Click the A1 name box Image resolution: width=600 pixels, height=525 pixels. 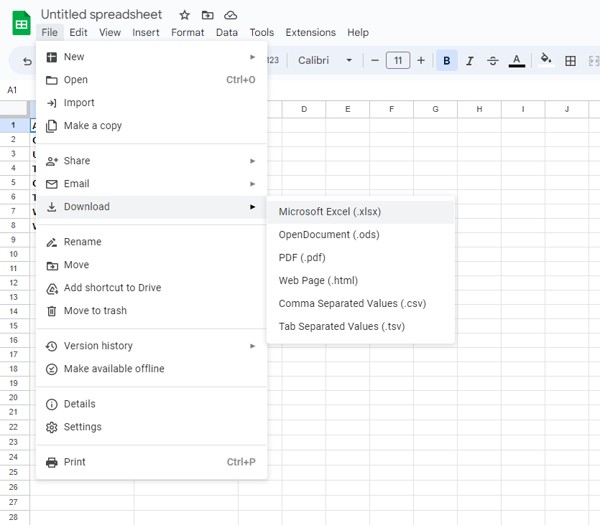(12, 90)
